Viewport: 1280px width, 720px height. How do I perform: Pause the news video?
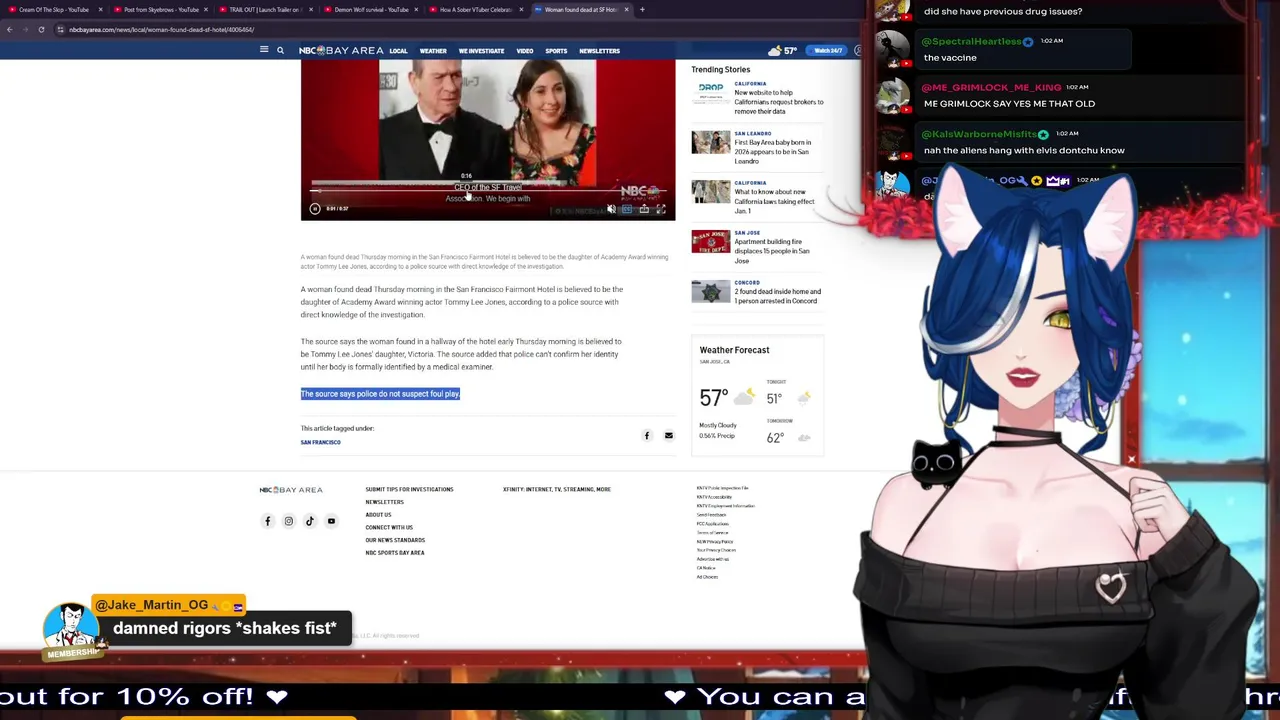click(x=315, y=208)
